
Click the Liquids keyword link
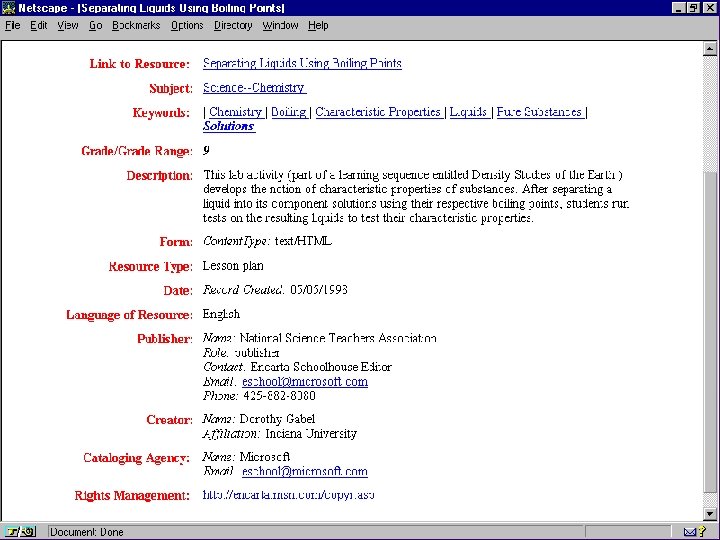(468, 112)
